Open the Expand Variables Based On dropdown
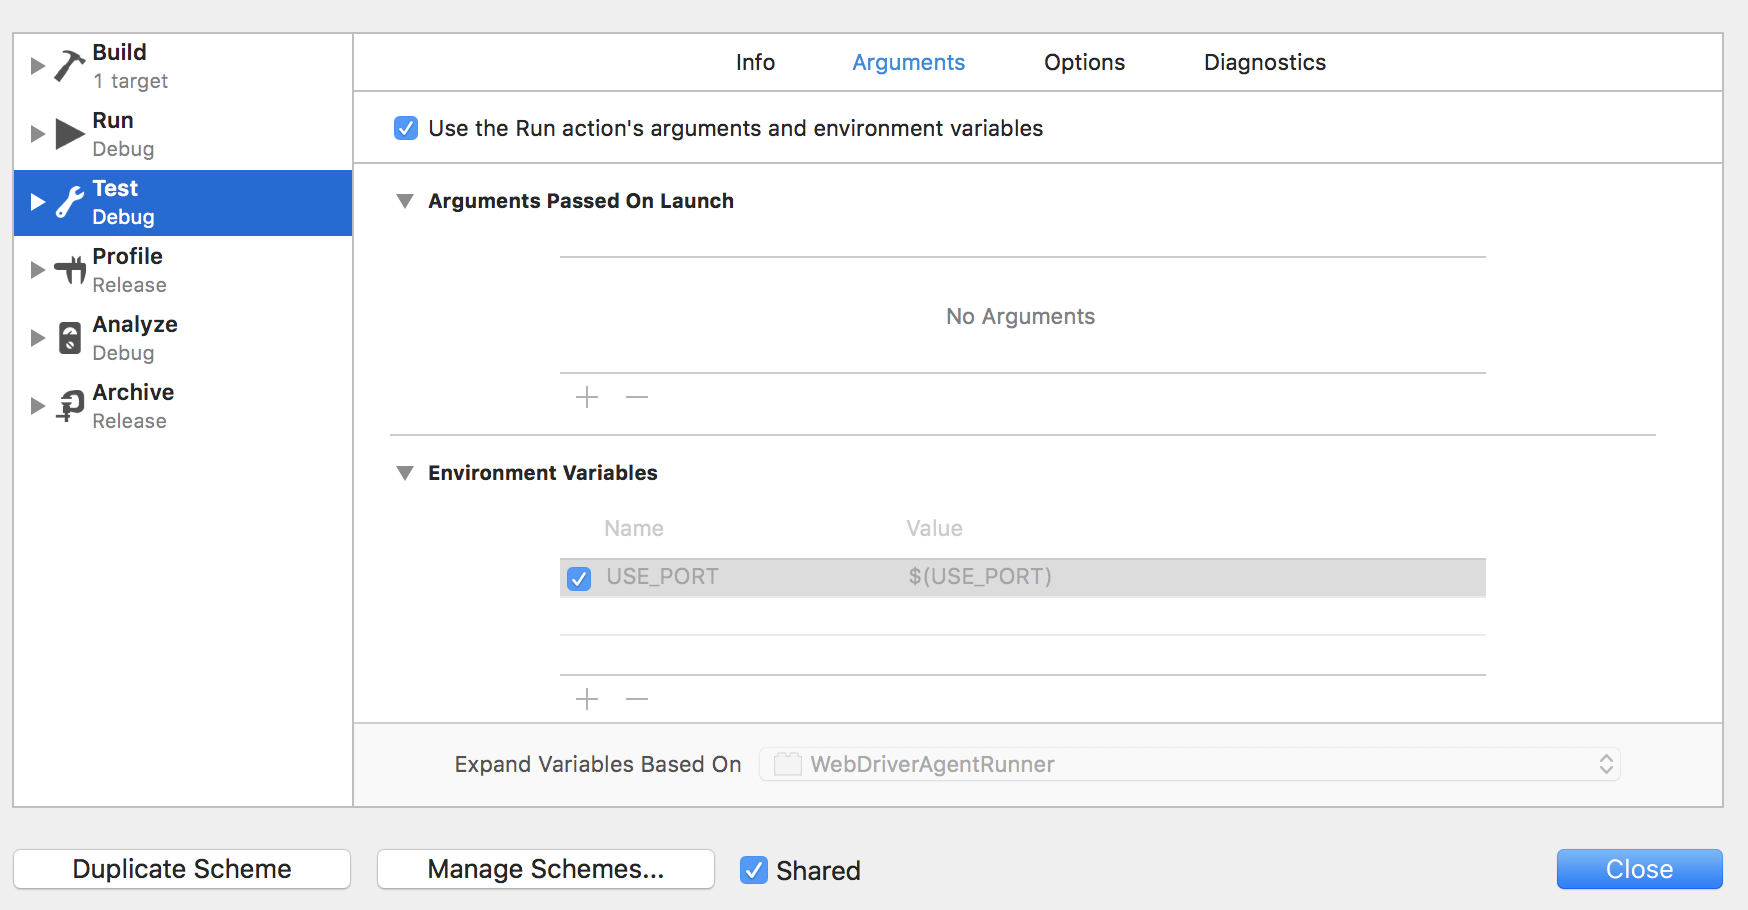 1190,764
